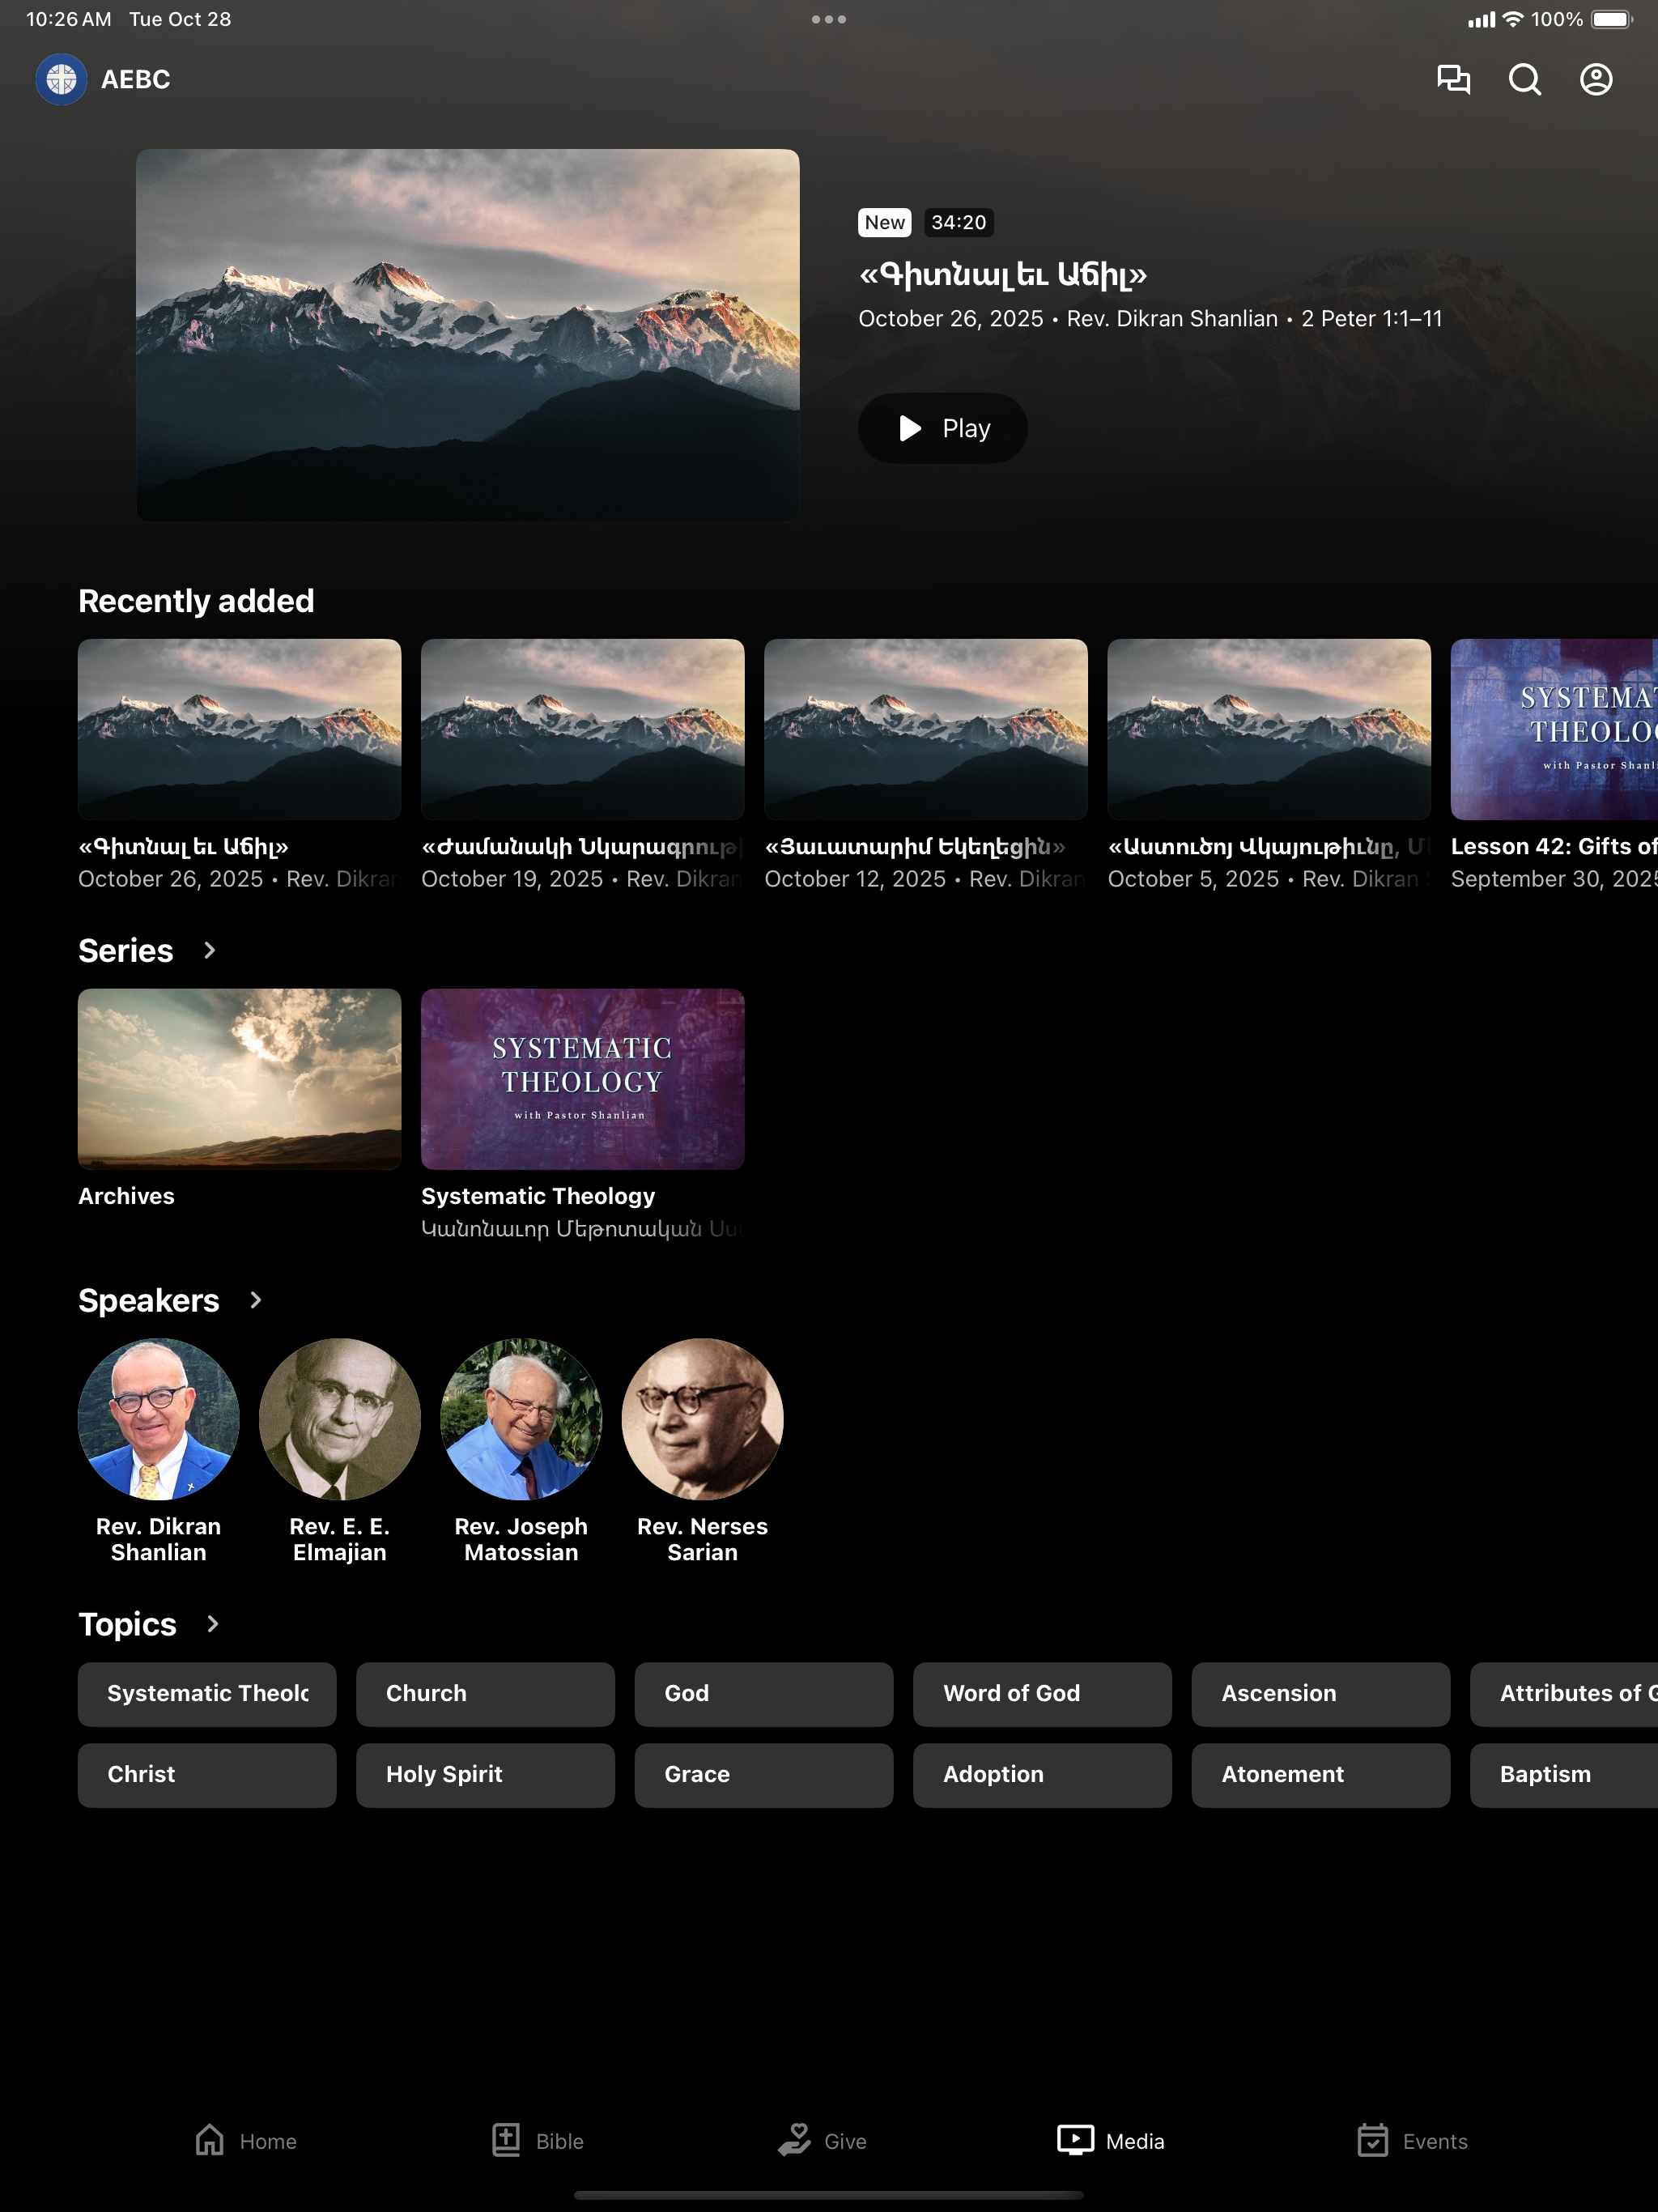Open the October 26, 2025 sermon card
1658x2212 pixels.
240,765
